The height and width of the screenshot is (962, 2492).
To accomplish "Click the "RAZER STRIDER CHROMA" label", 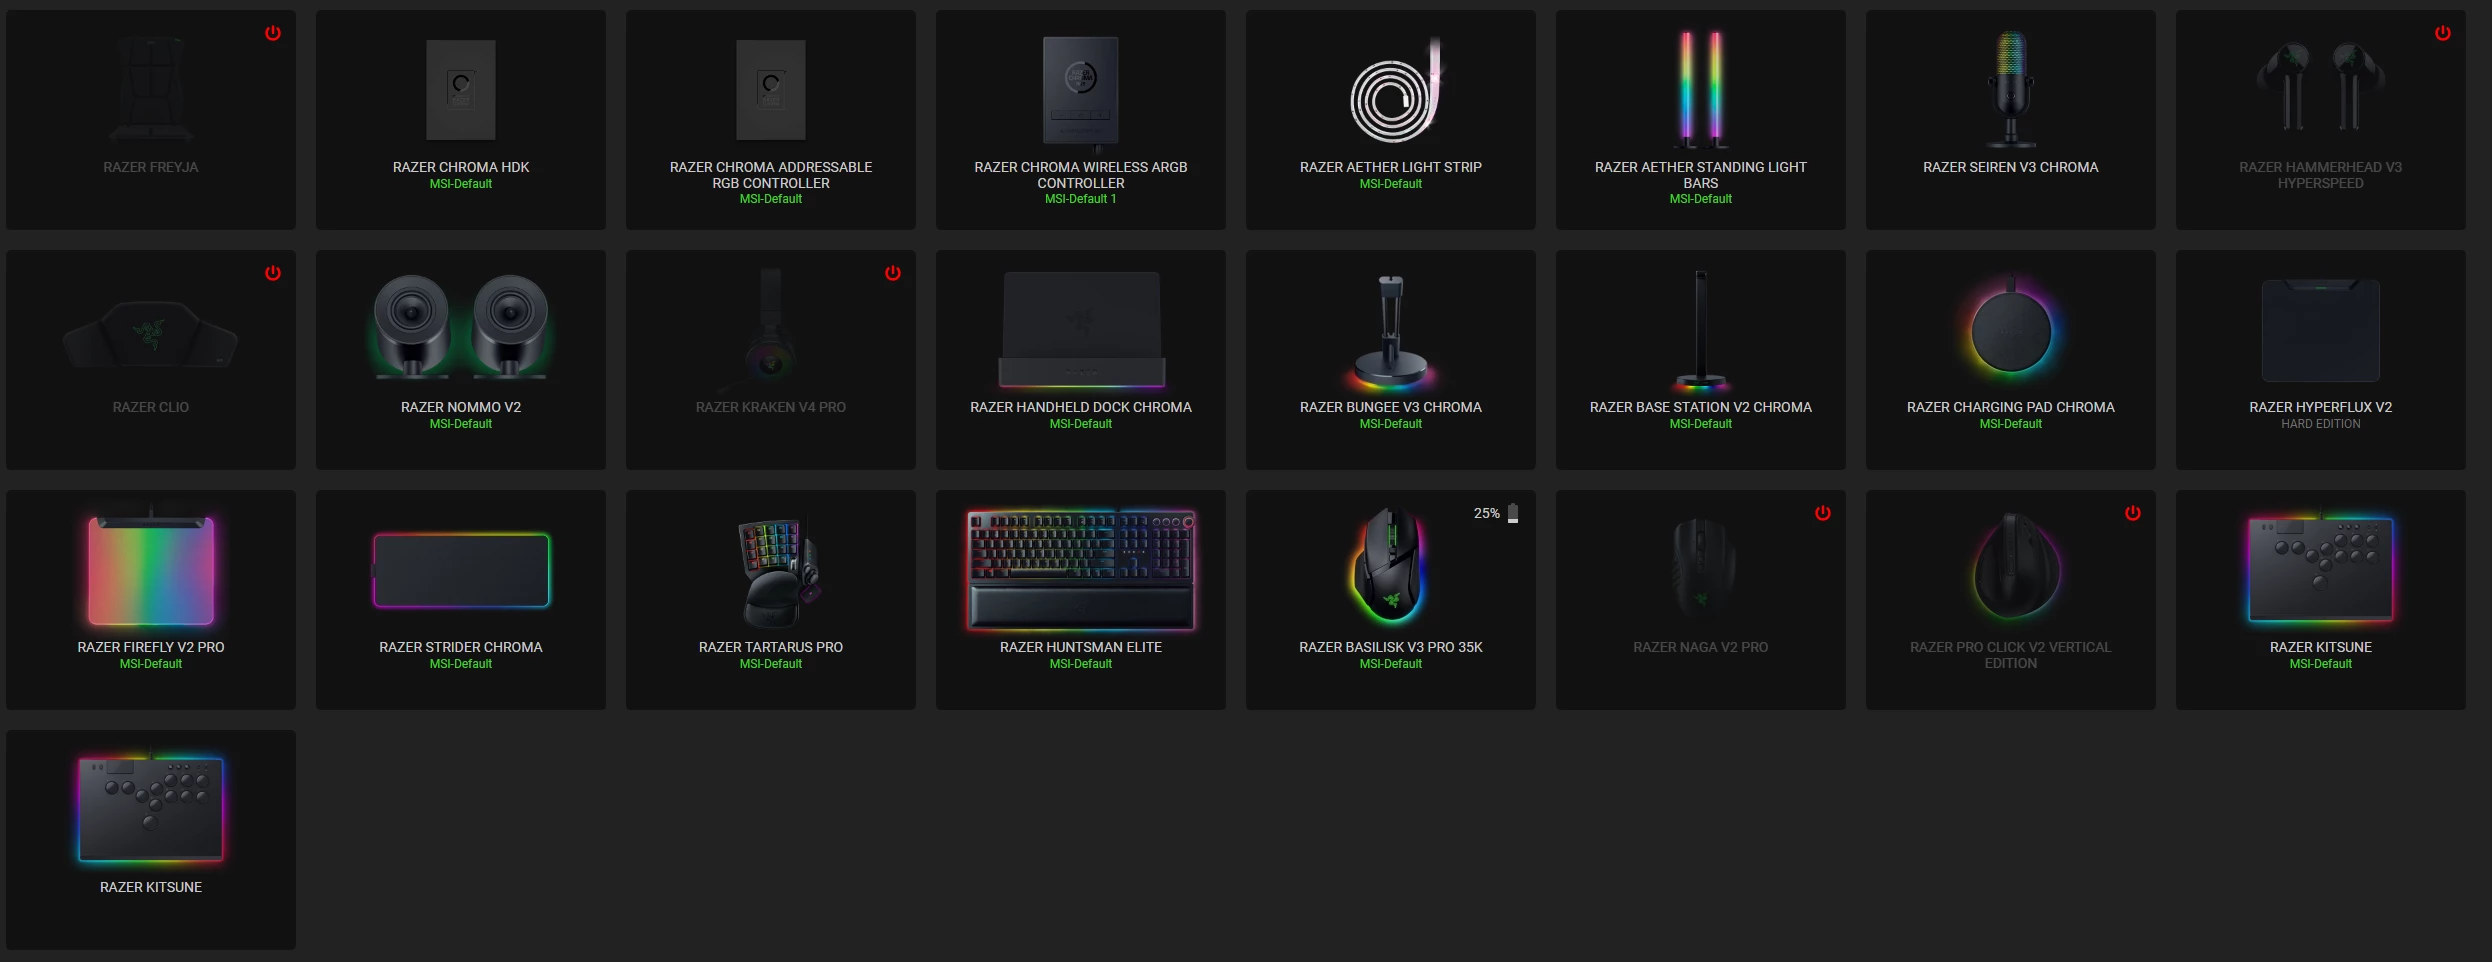I will pos(461,647).
